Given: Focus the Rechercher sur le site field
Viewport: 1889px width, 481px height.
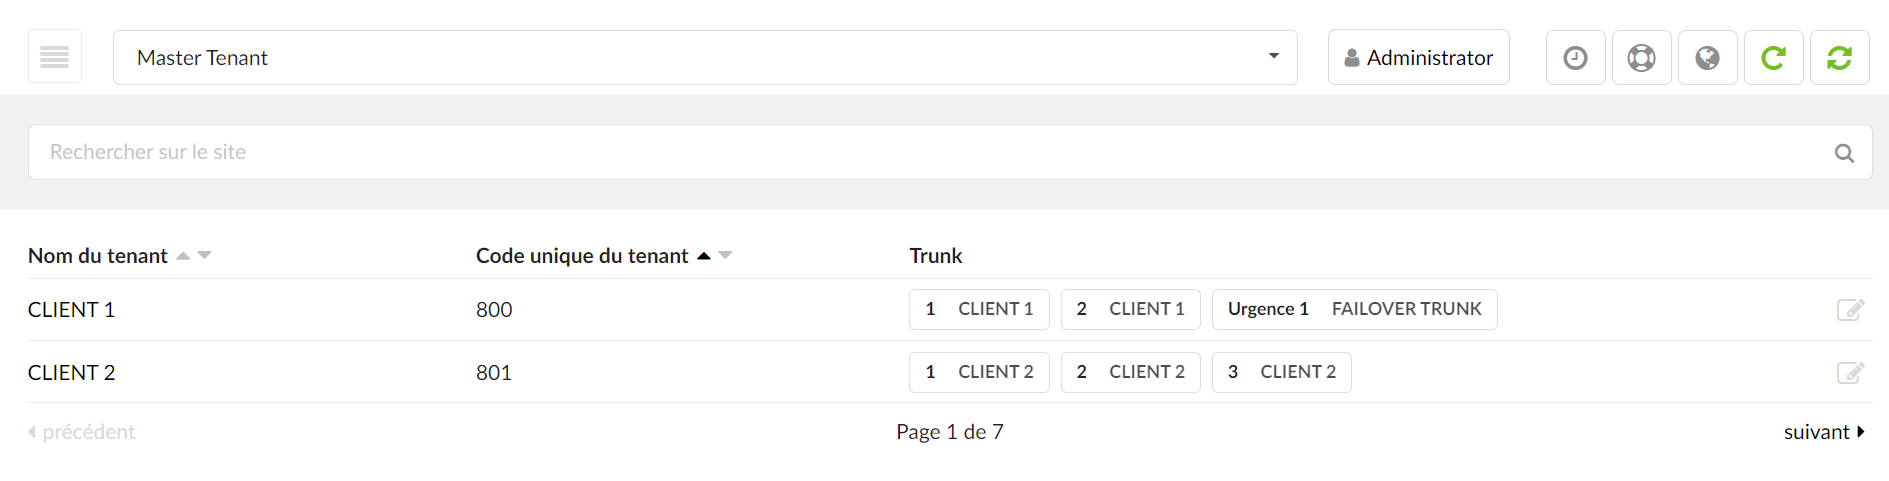Looking at the screenshot, I should point(950,152).
